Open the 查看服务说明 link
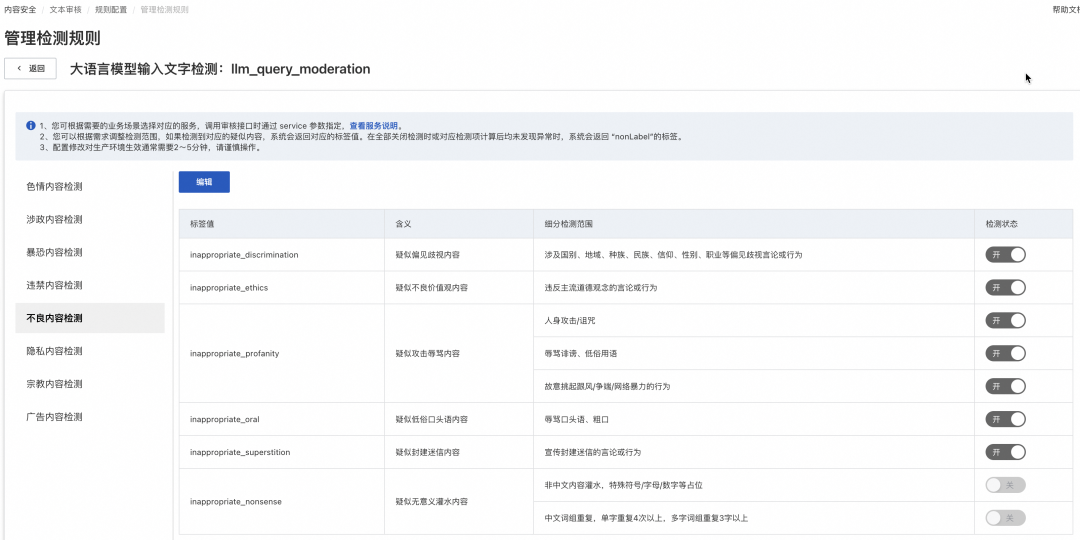1080x540 pixels. click(x=373, y=126)
